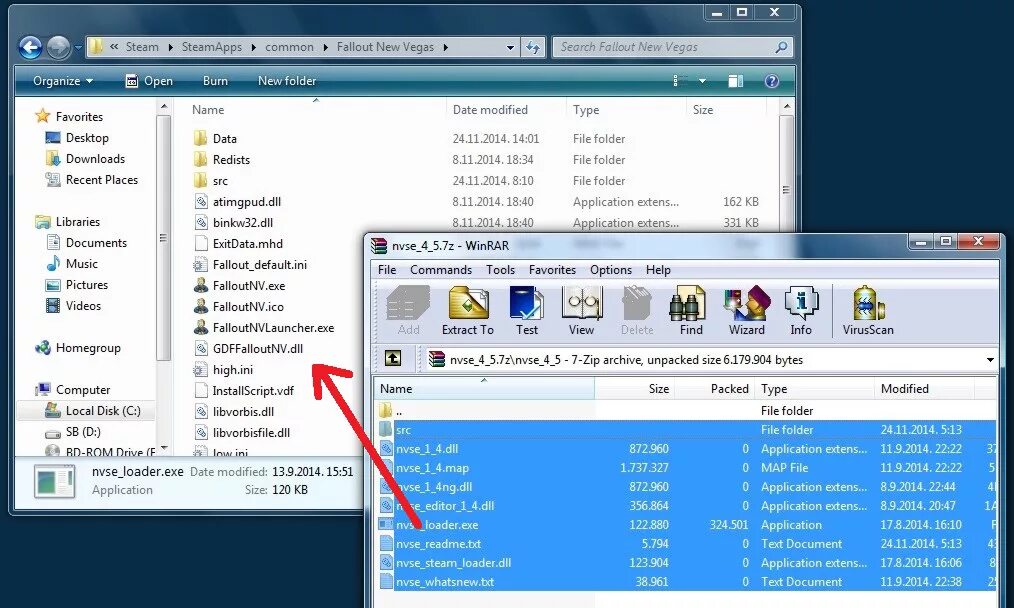Open the Organize dropdown in Explorer
1014x608 pixels.
pos(63,81)
